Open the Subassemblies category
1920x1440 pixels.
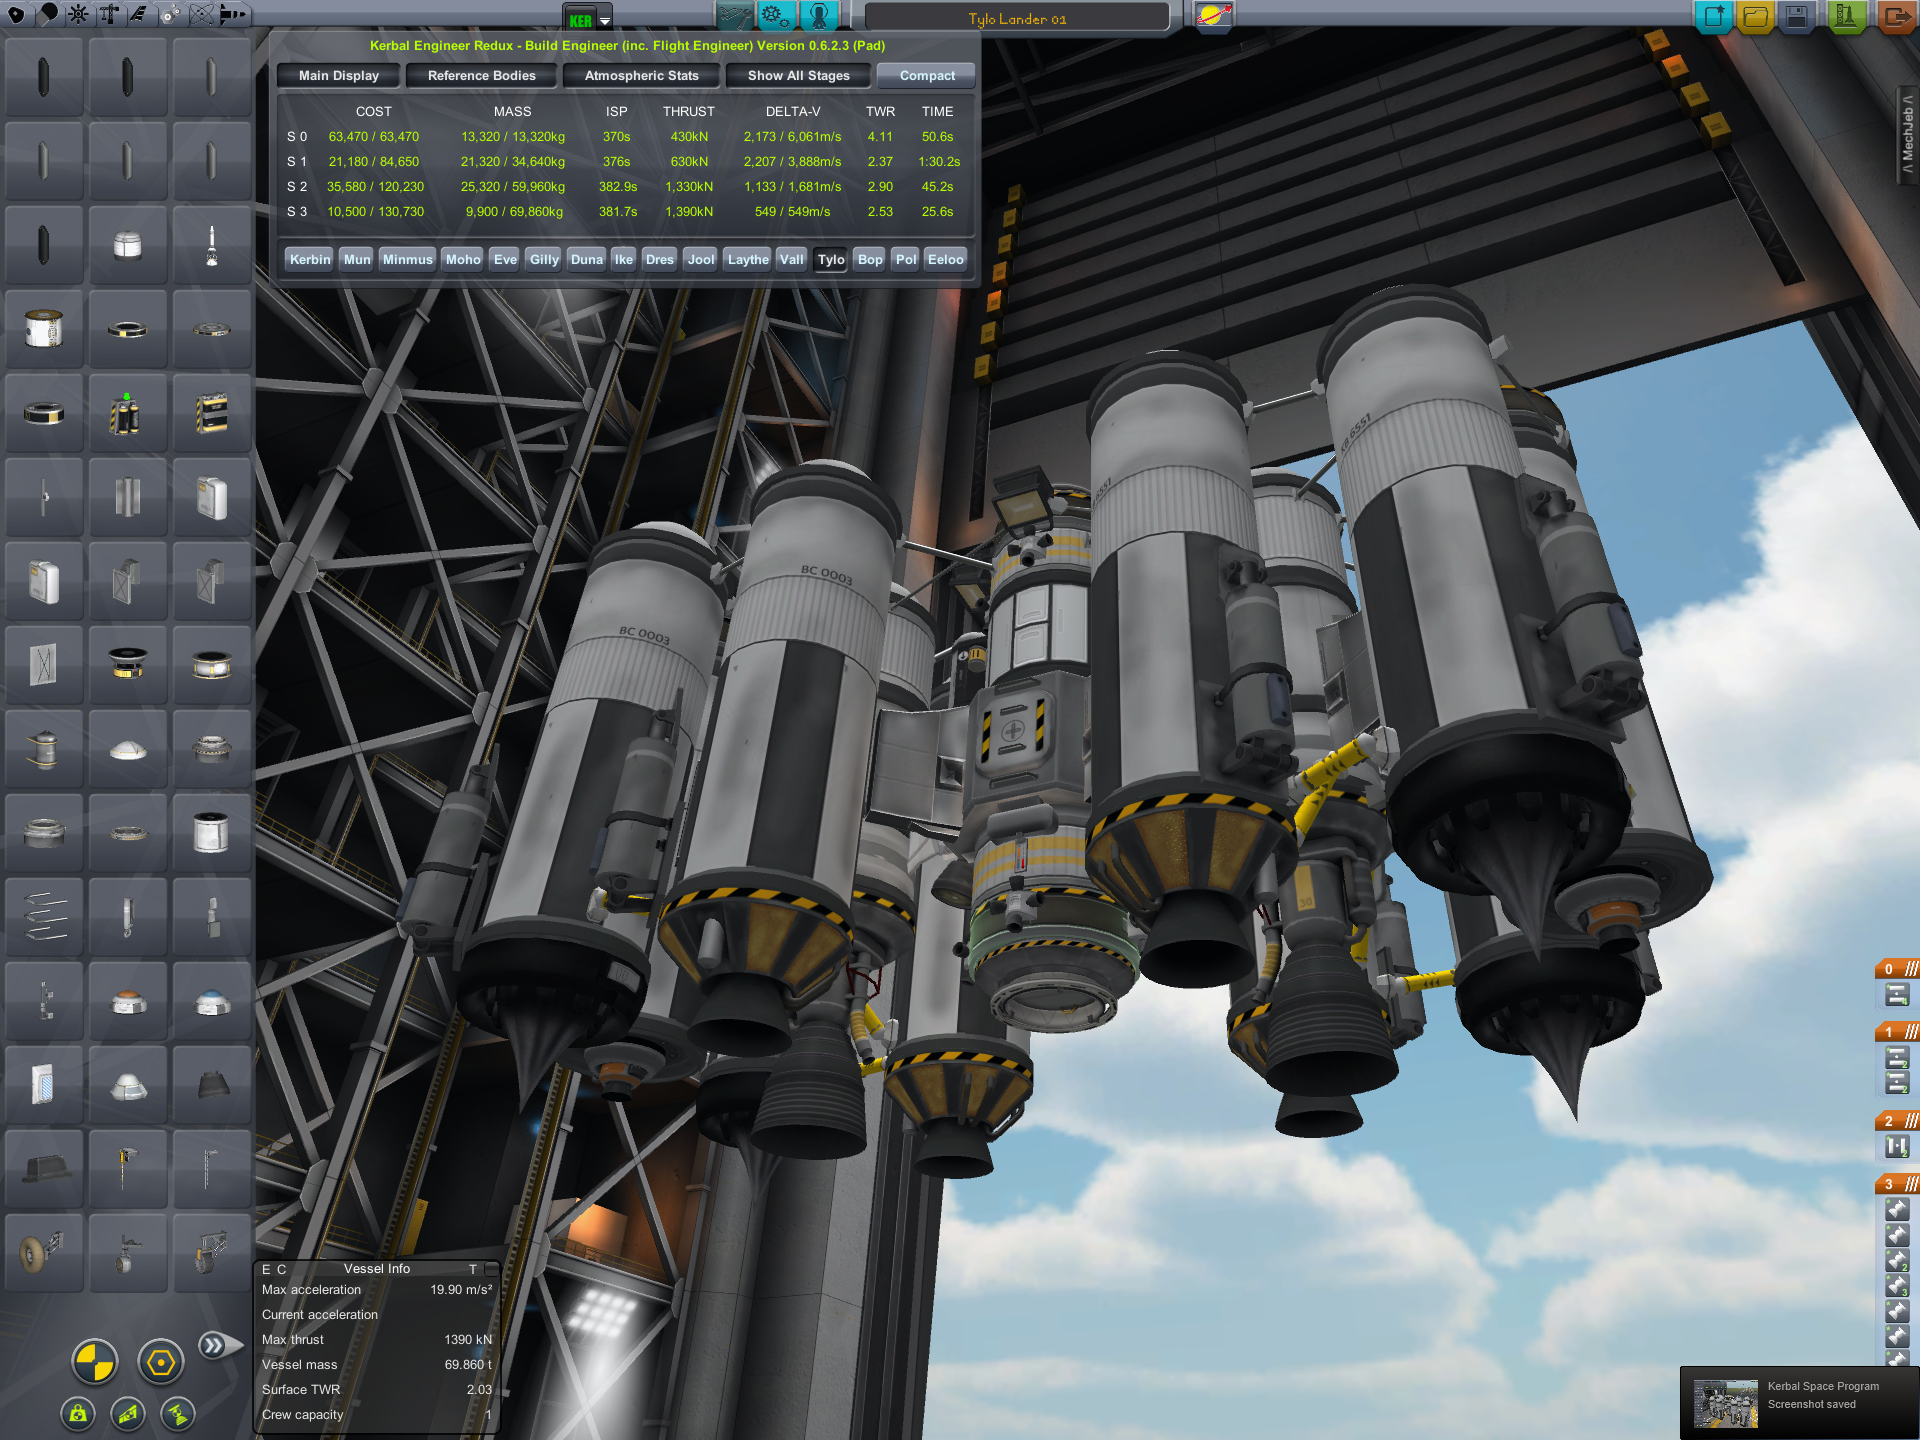(x=233, y=14)
